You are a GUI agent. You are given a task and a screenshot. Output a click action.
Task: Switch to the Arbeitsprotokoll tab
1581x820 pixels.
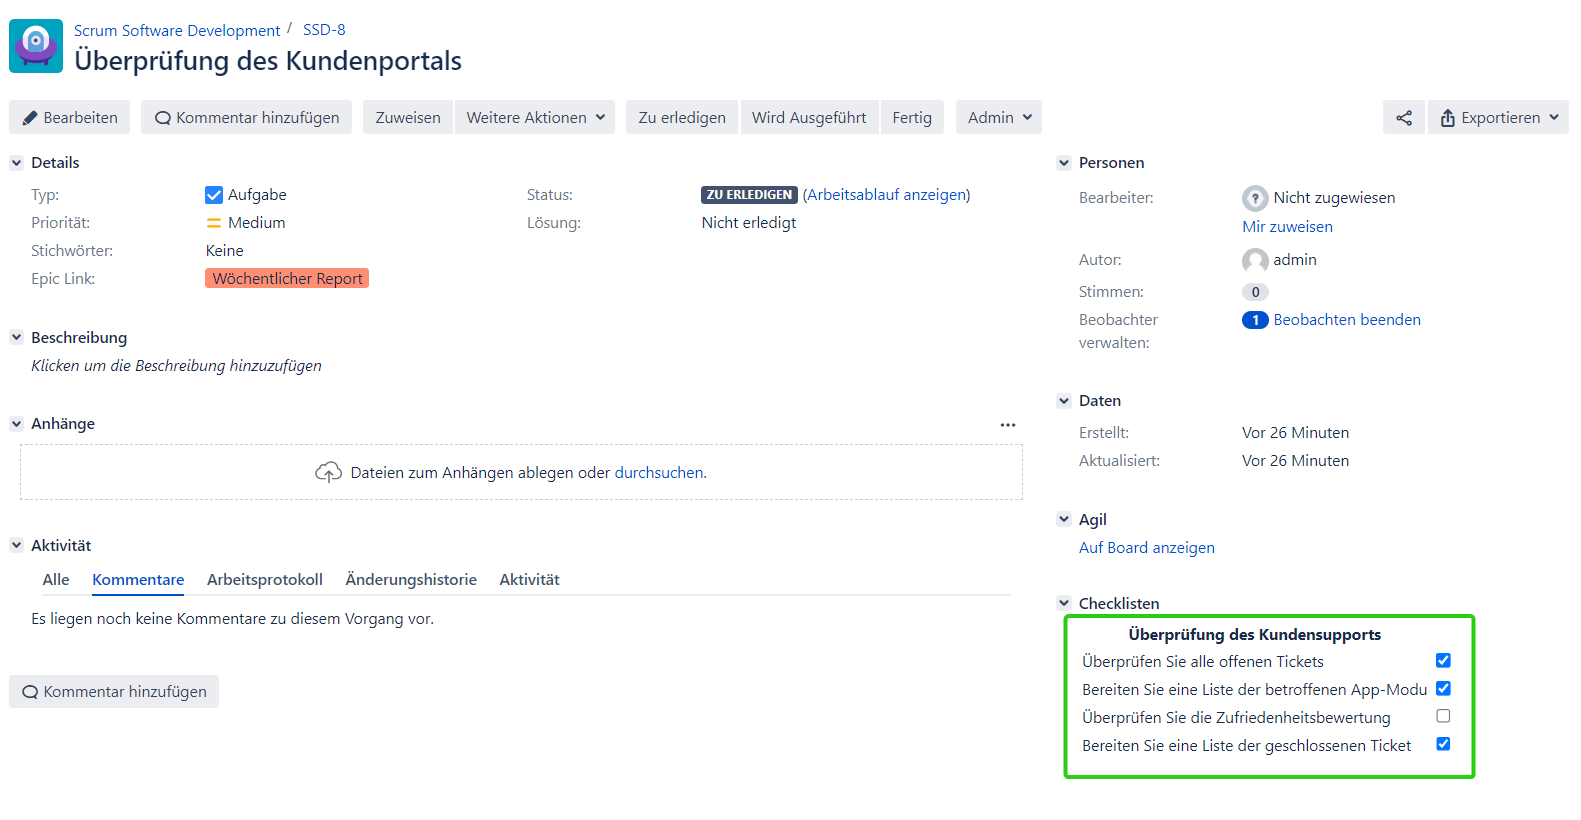[x=264, y=580]
